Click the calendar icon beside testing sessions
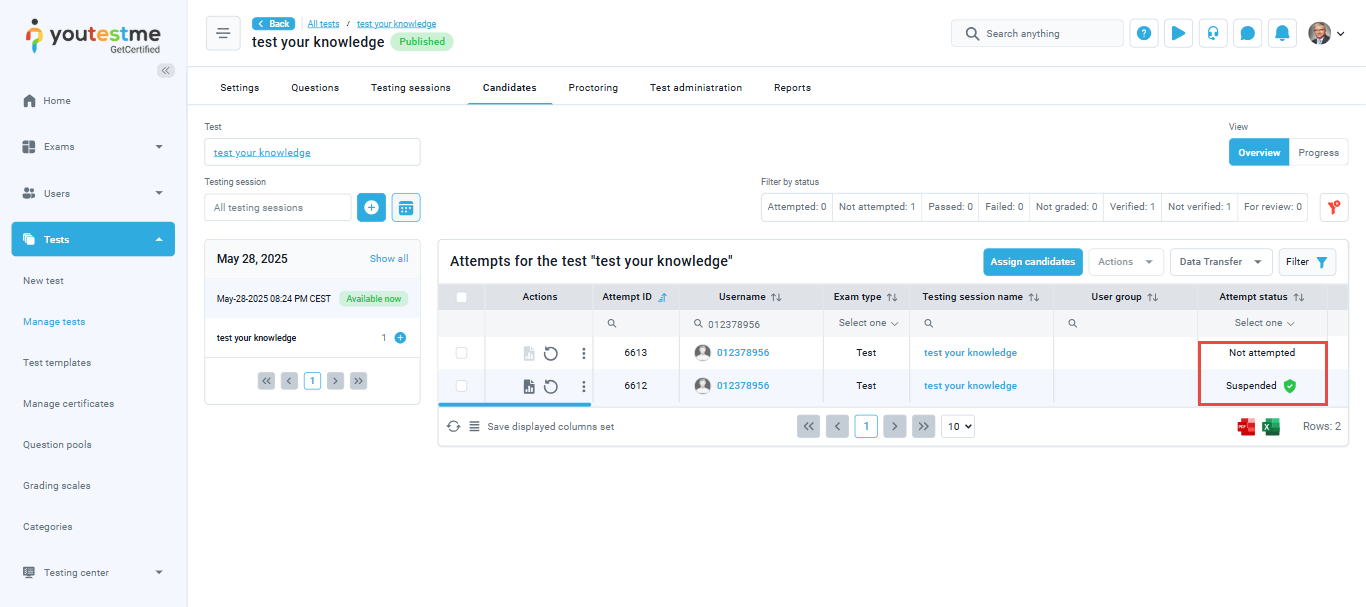Viewport: 1366px width, 607px height. click(406, 207)
